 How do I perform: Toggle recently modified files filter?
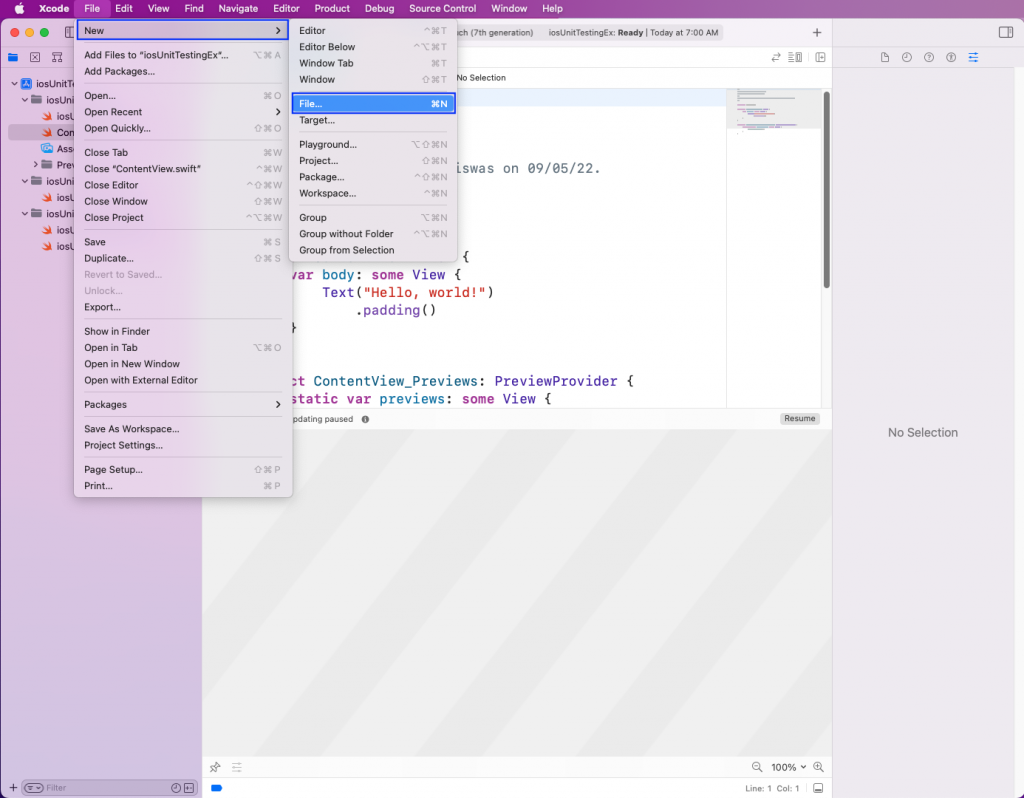[x=176, y=788]
